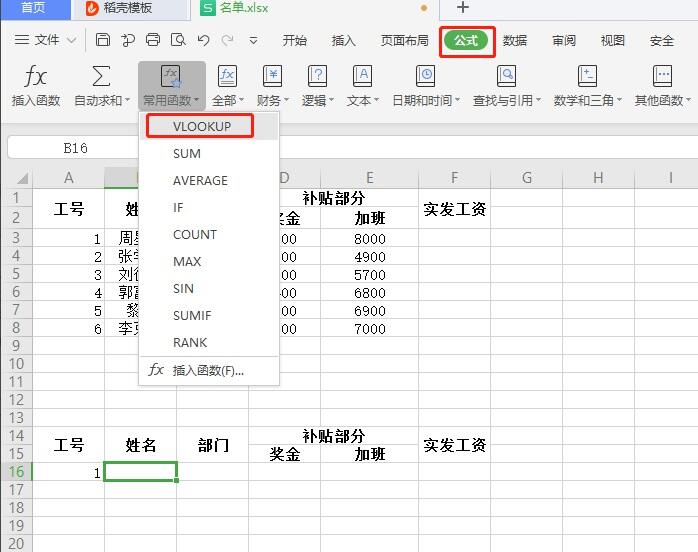This screenshot has width=698, height=552.
Task: Switch to the 页面布局 ribbon tab
Action: click(x=405, y=41)
